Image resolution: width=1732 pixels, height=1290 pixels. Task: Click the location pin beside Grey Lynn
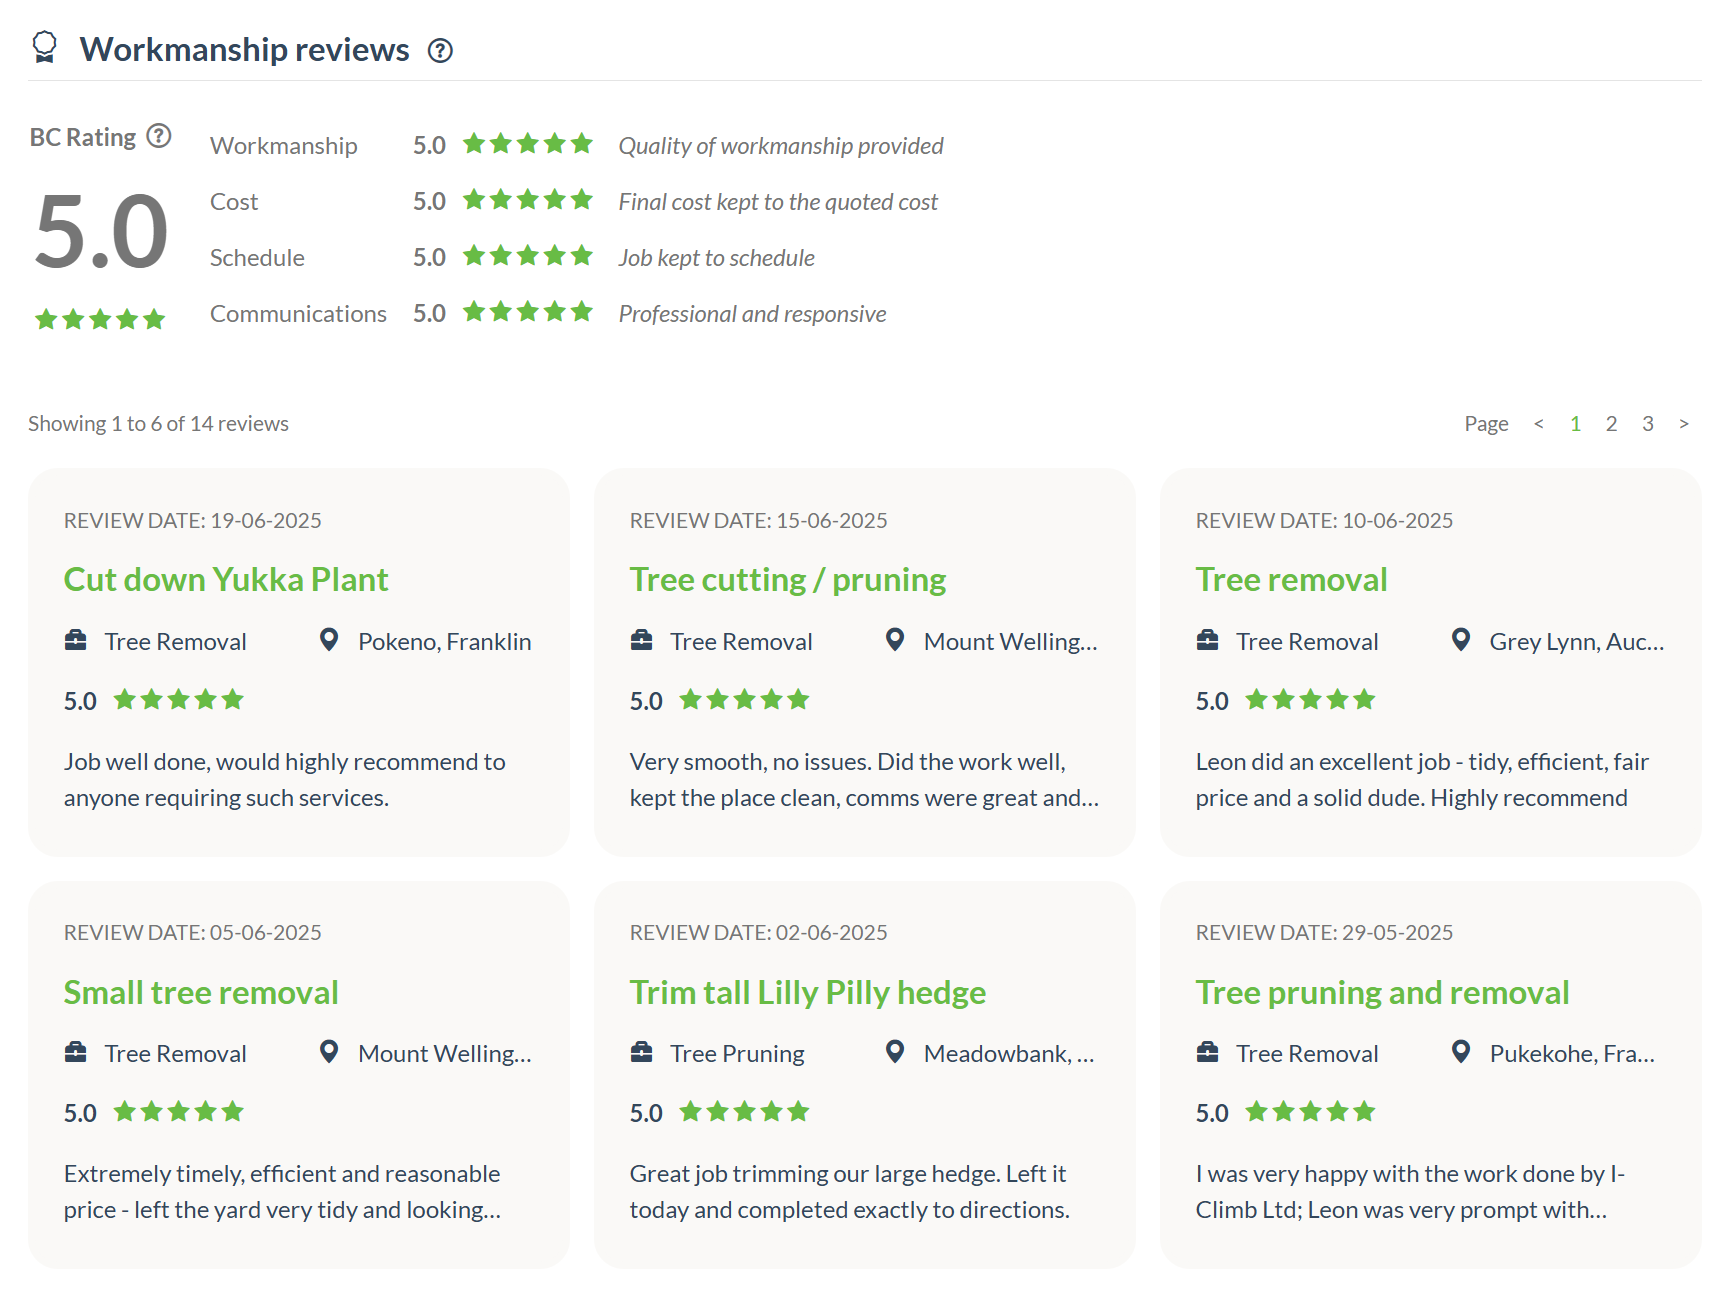pos(1460,640)
